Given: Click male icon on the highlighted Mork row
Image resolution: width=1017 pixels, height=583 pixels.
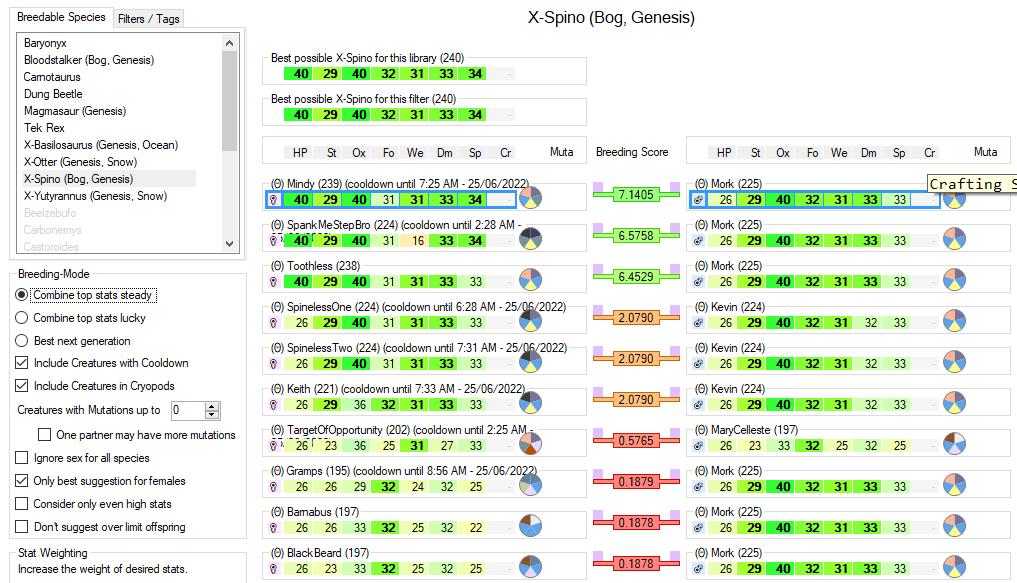Looking at the screenshot, I should 698,200.
